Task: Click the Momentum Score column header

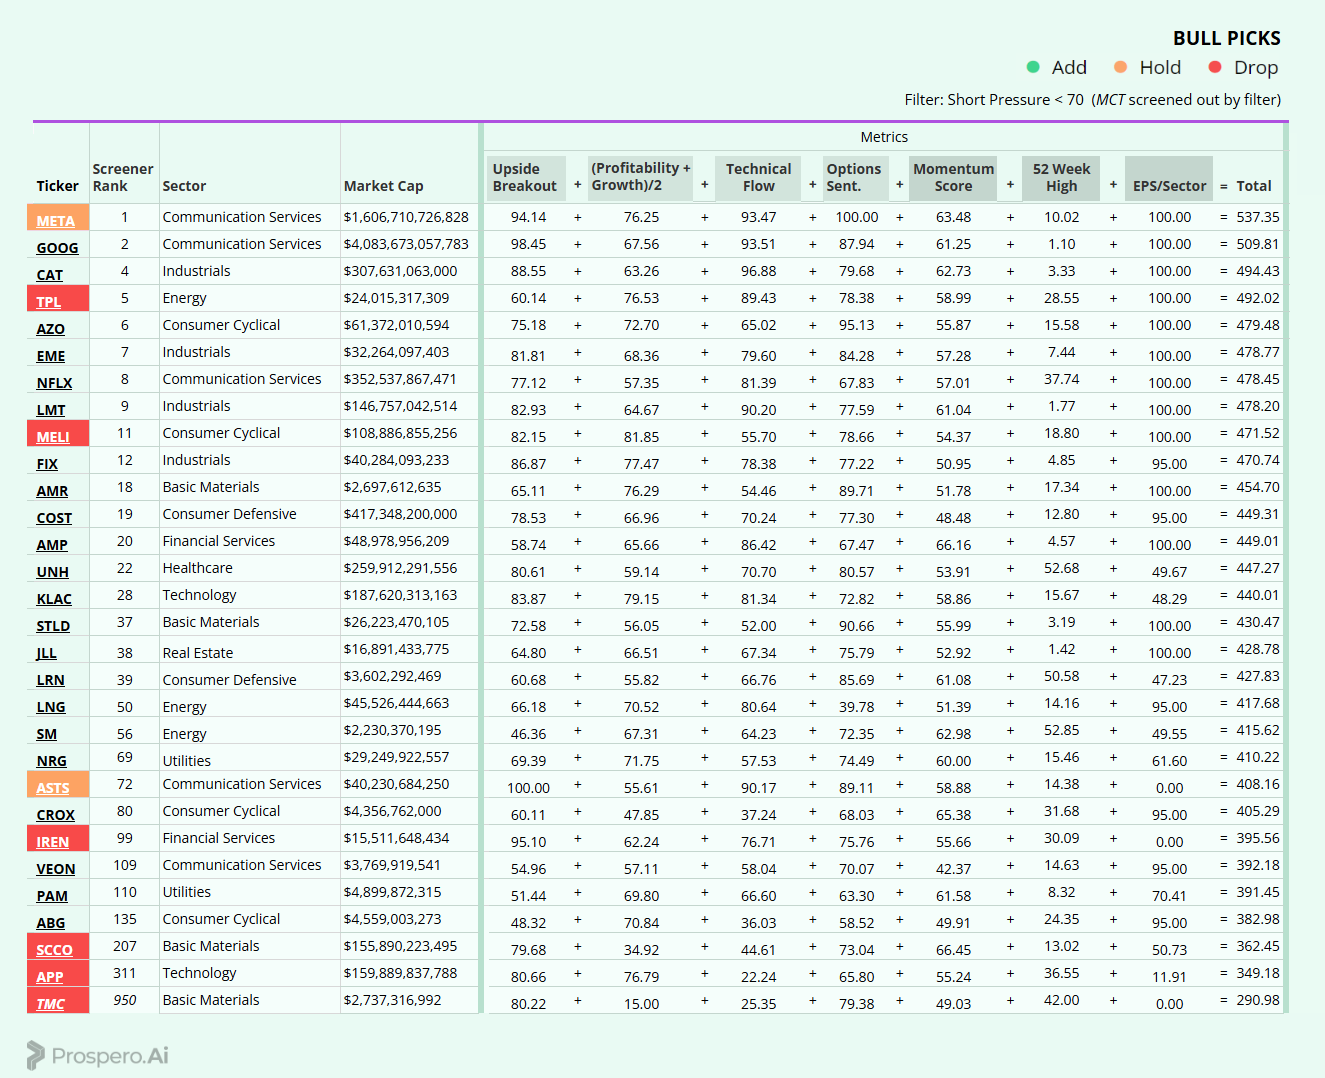Action: (x=953, y=178)
